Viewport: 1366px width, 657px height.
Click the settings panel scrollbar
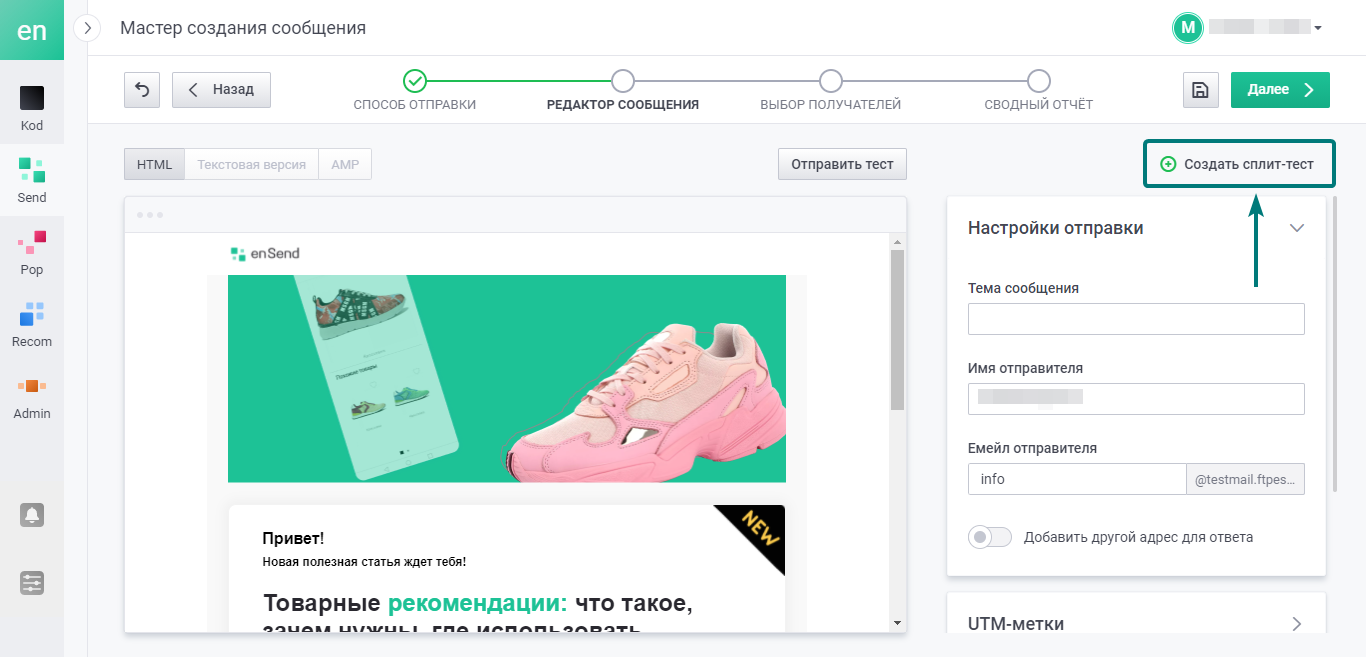tap(1333, 345)
